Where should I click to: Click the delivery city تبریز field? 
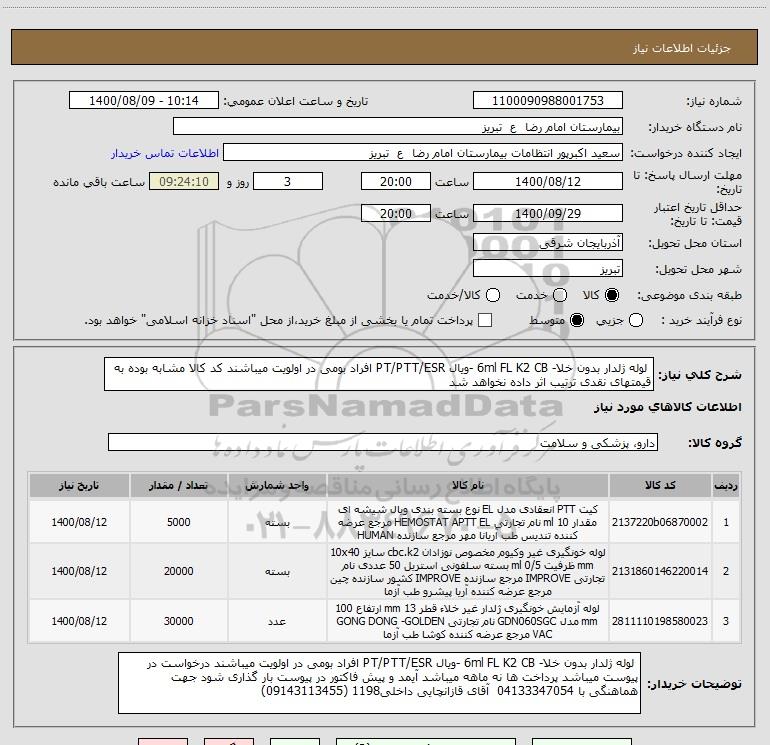(x=548, y=269)
